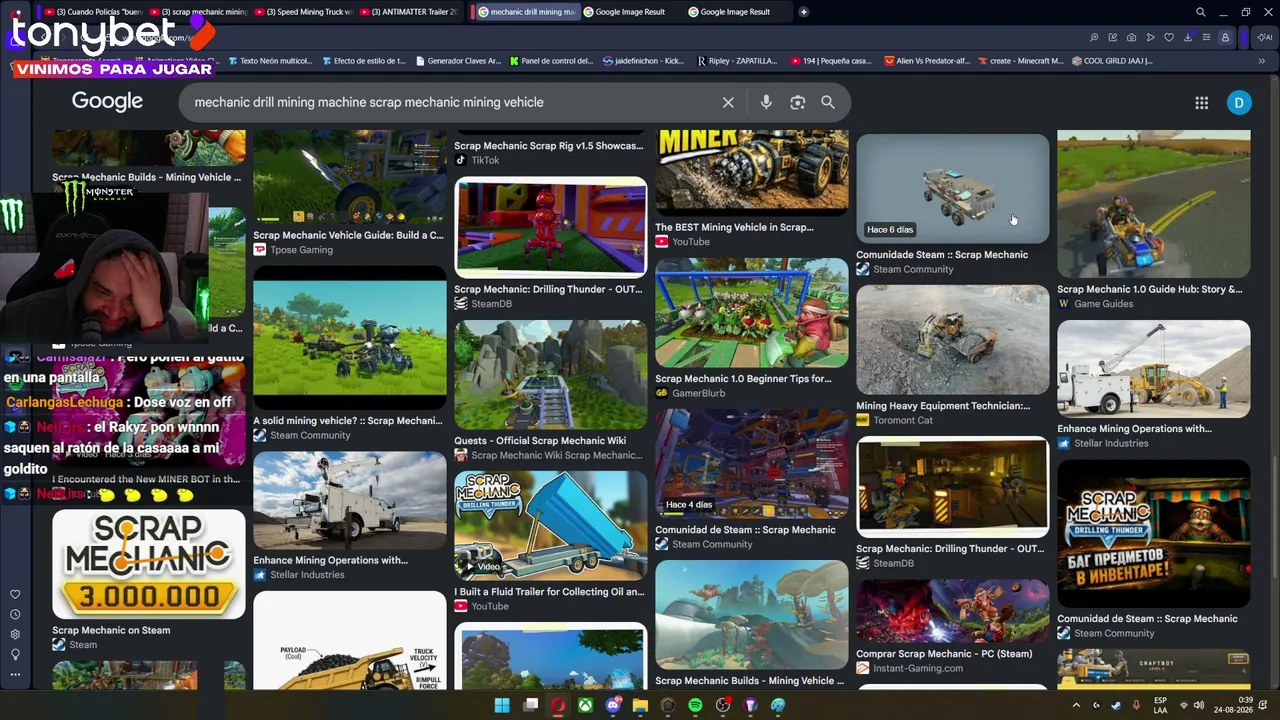Start voice search with the microphone icon
This screenshot has width=1280, height=720.
point(766,102)
